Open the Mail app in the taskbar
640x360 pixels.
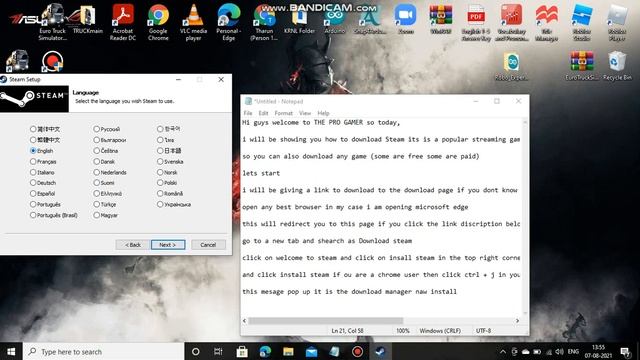coord(311,351)
